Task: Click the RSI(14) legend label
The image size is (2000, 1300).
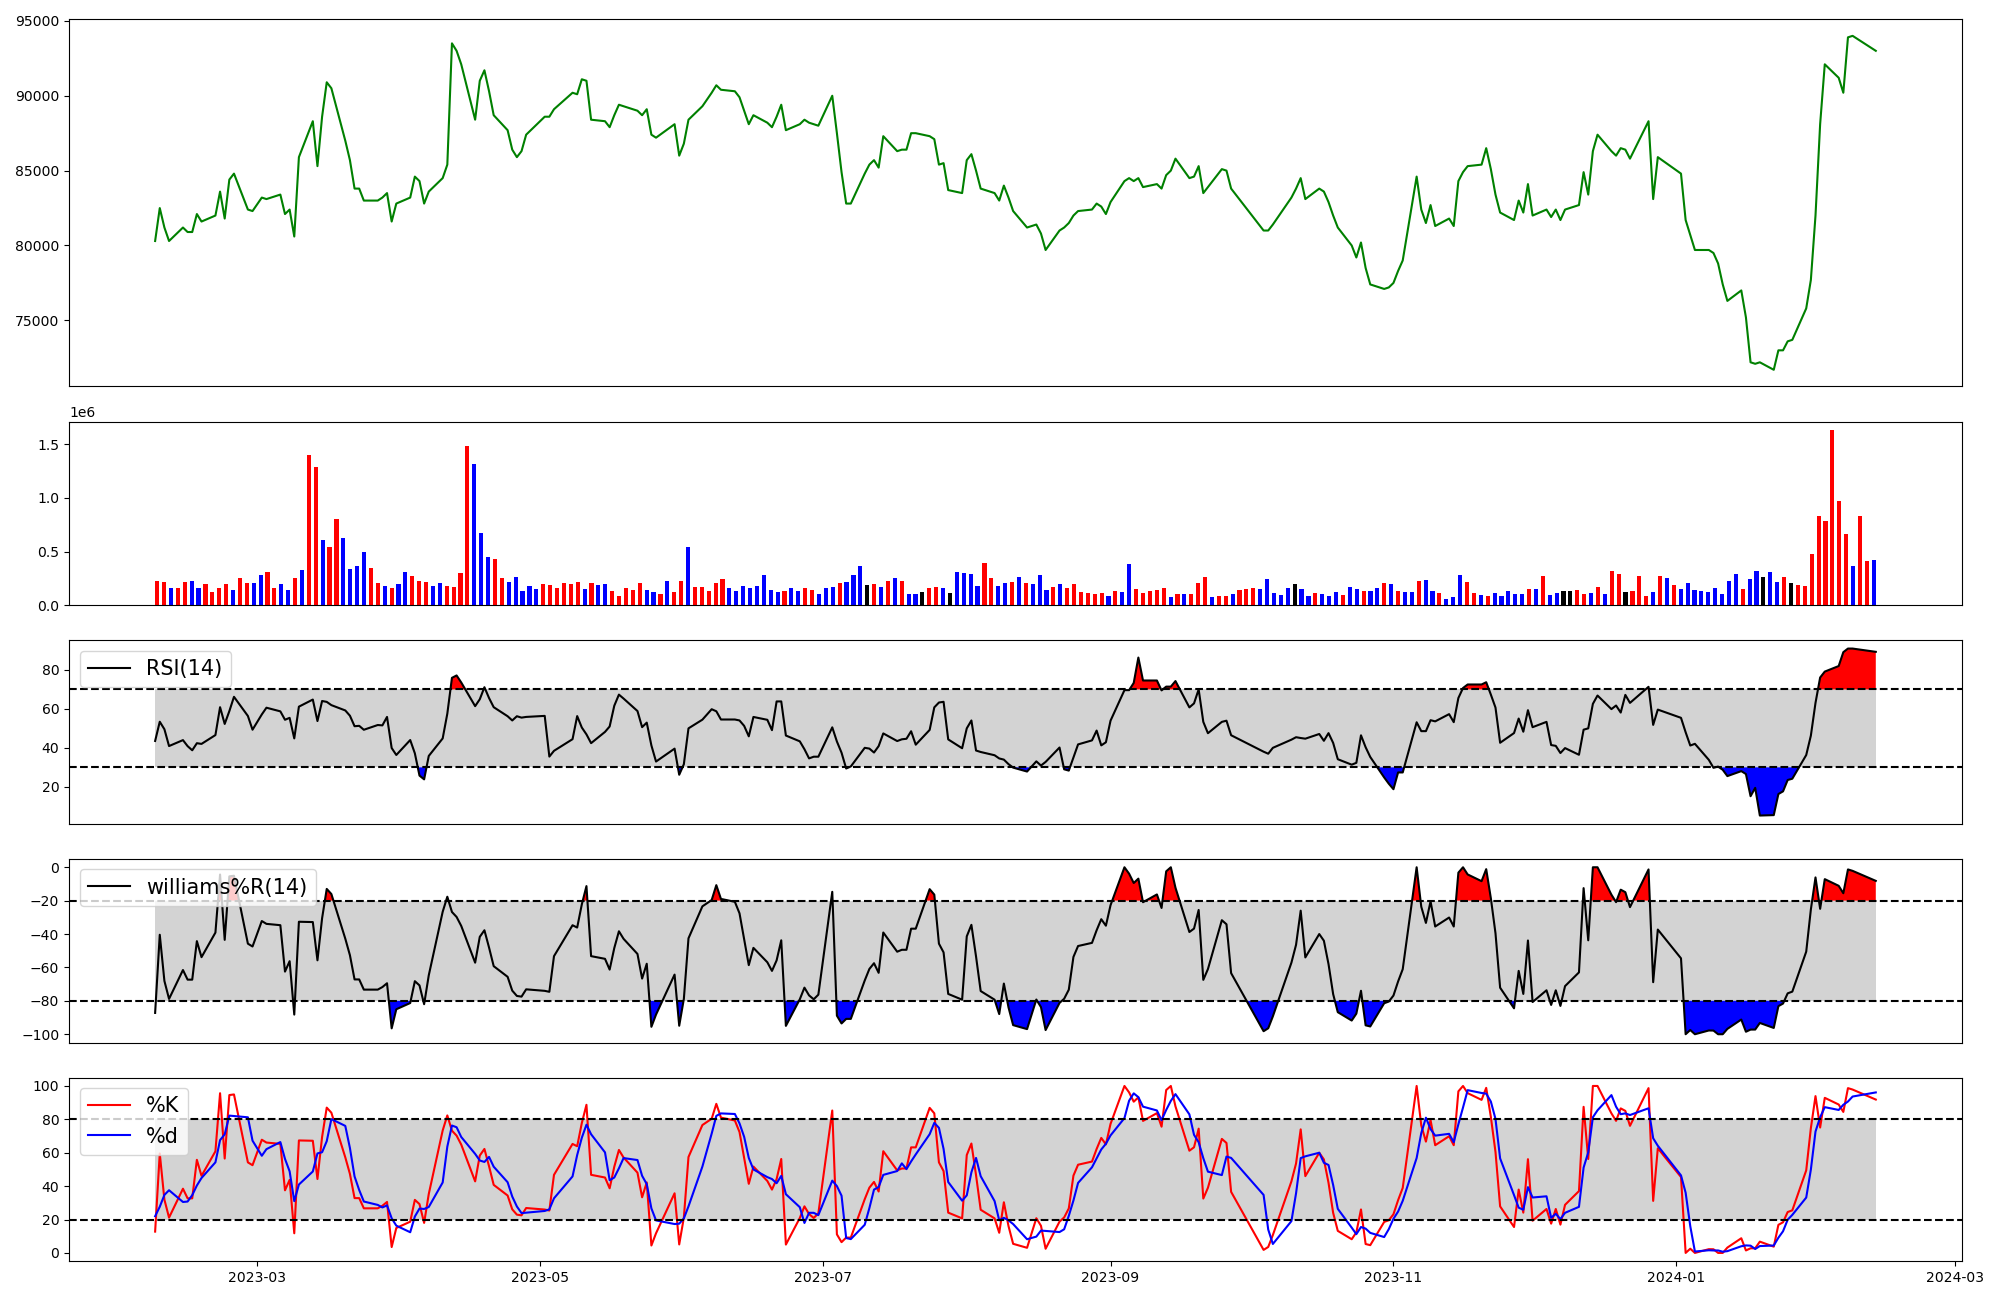Action: click(x=183, y=668)
